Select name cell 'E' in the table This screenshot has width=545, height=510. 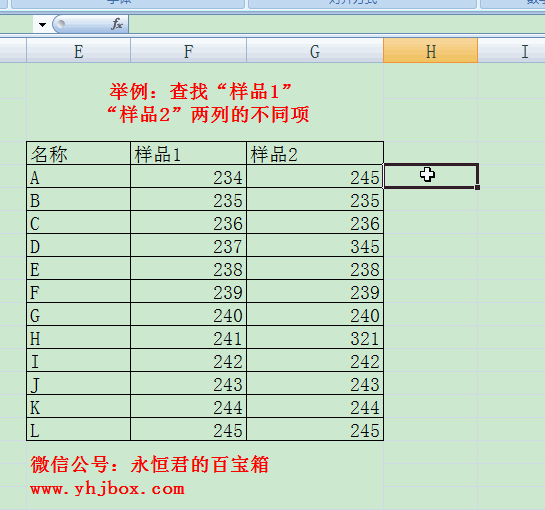[79, 268]
